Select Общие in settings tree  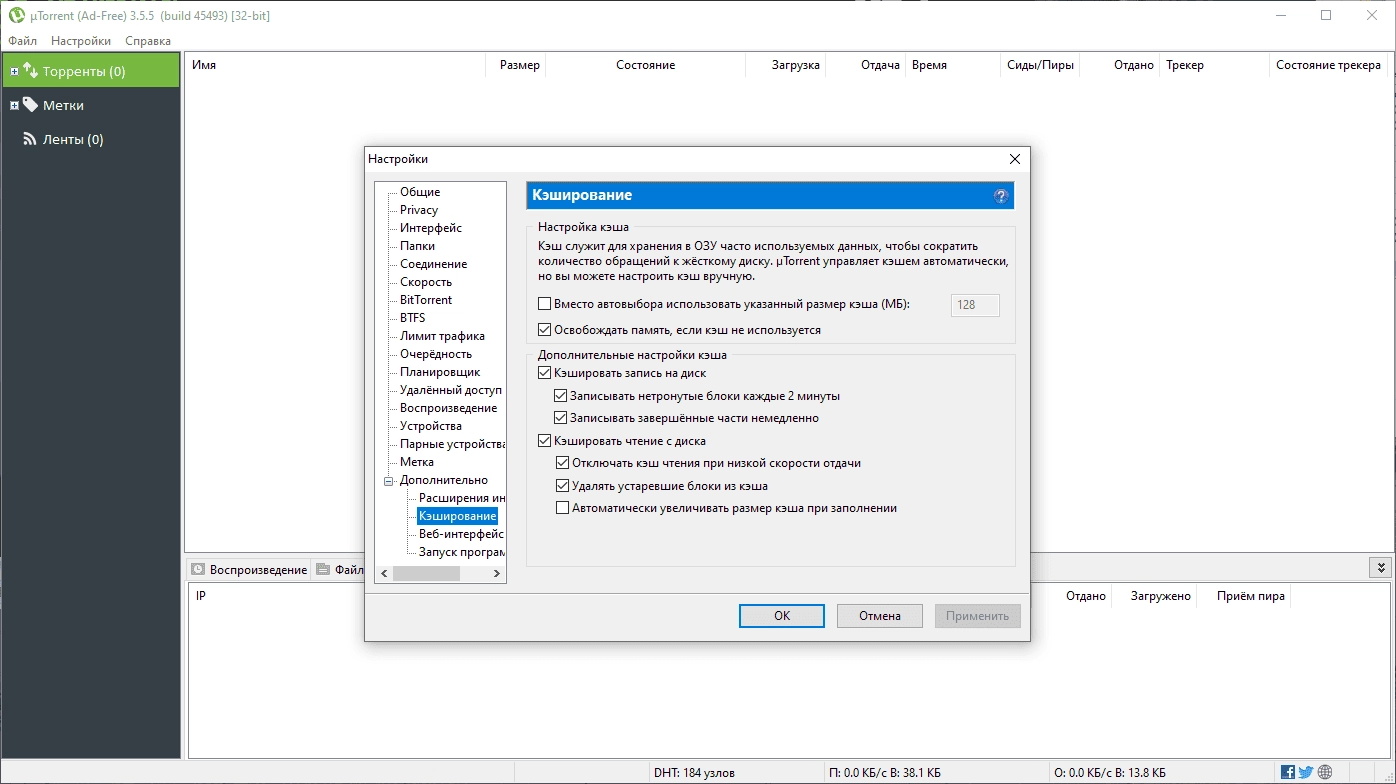[x=420, y=192]
